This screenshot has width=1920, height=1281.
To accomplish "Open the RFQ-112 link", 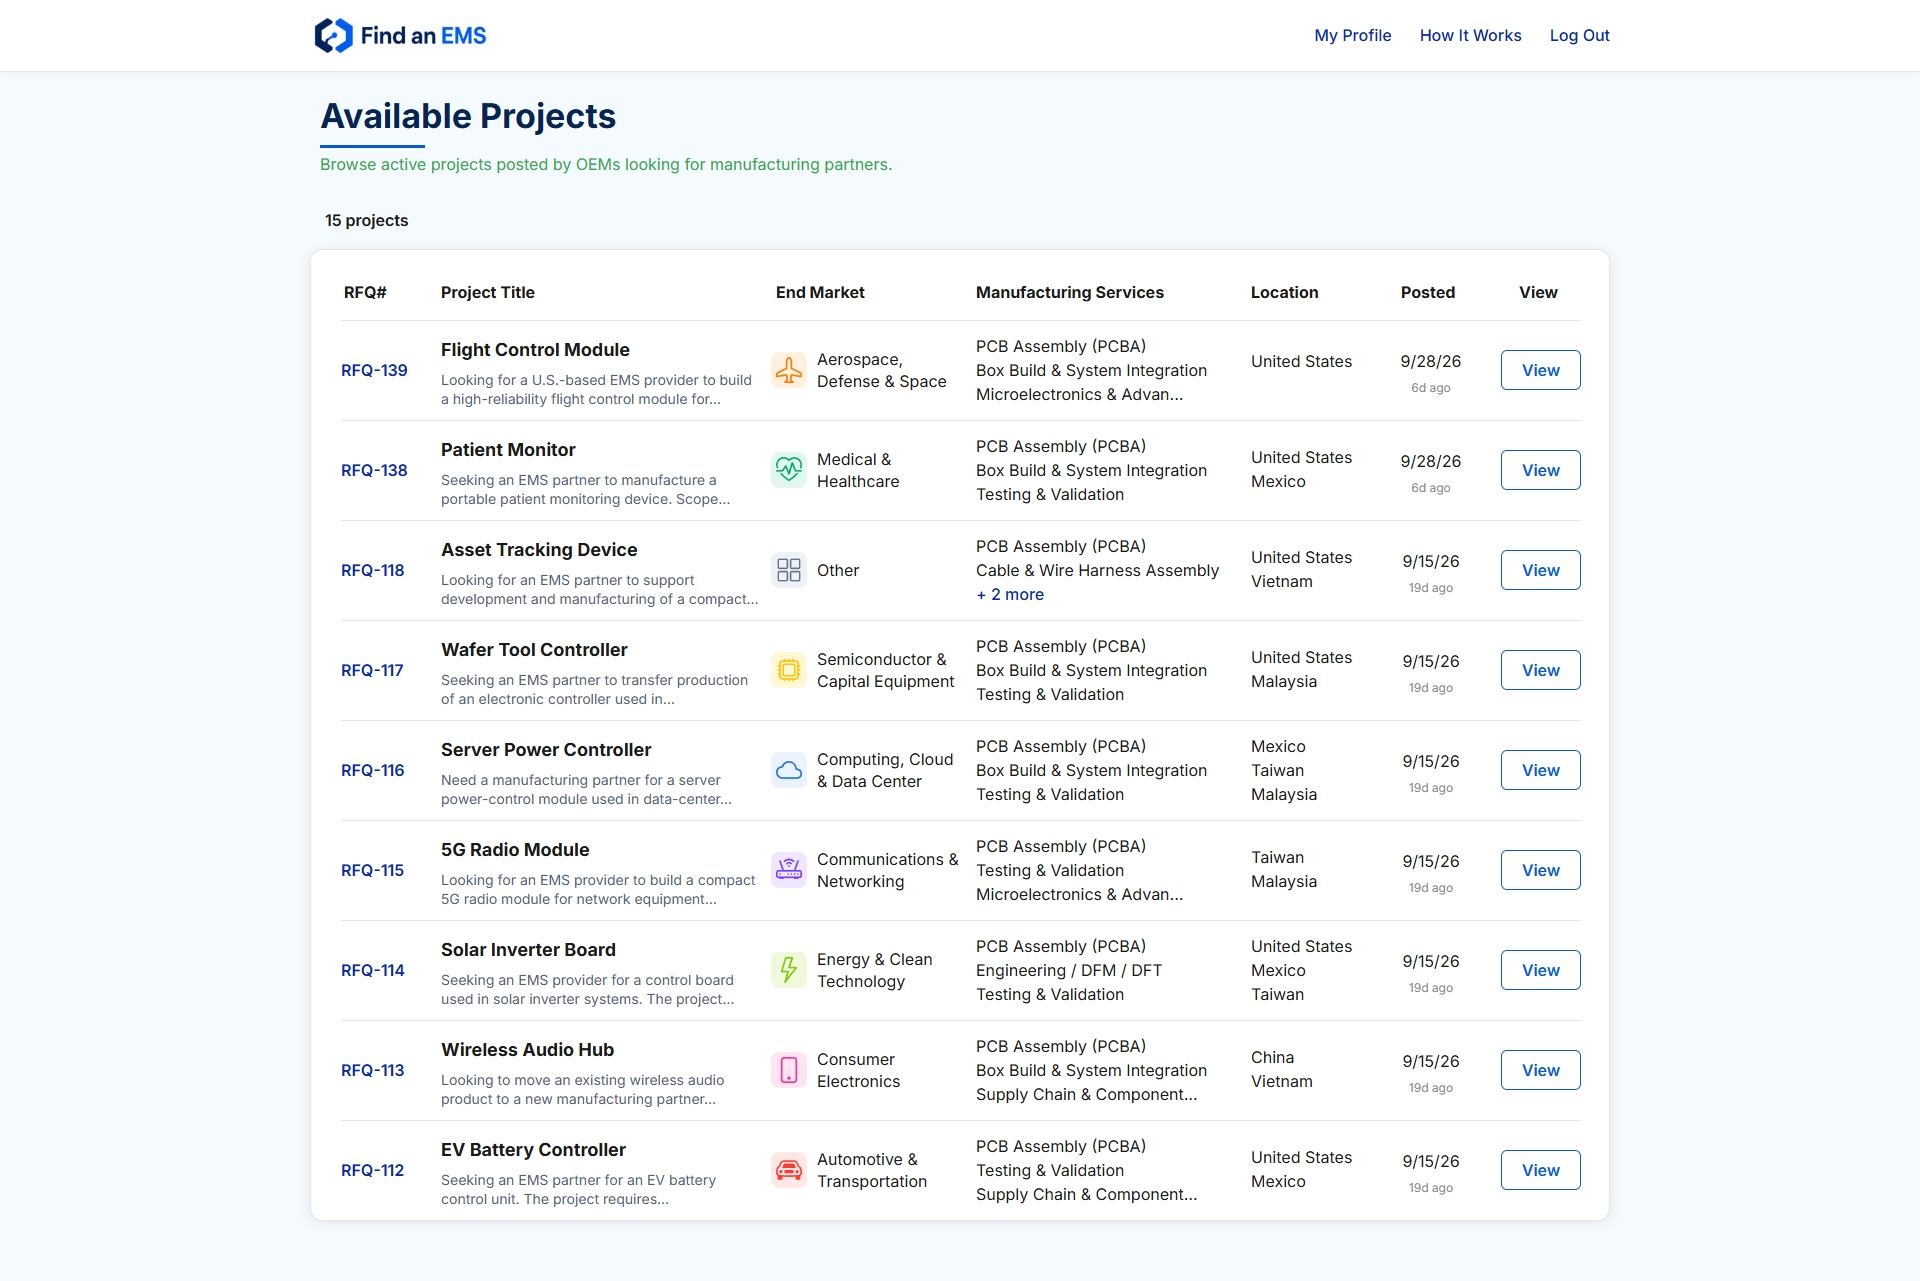I will [x=372, y=1170].
